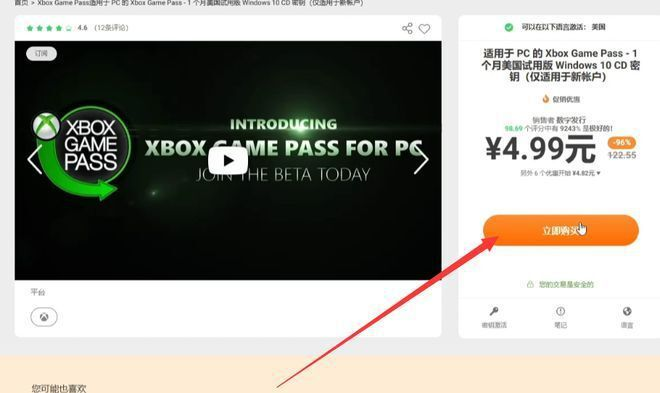Click the green checkmark activation icon
This screenshot has width=660, height=393.
click(x=509, y=27)
